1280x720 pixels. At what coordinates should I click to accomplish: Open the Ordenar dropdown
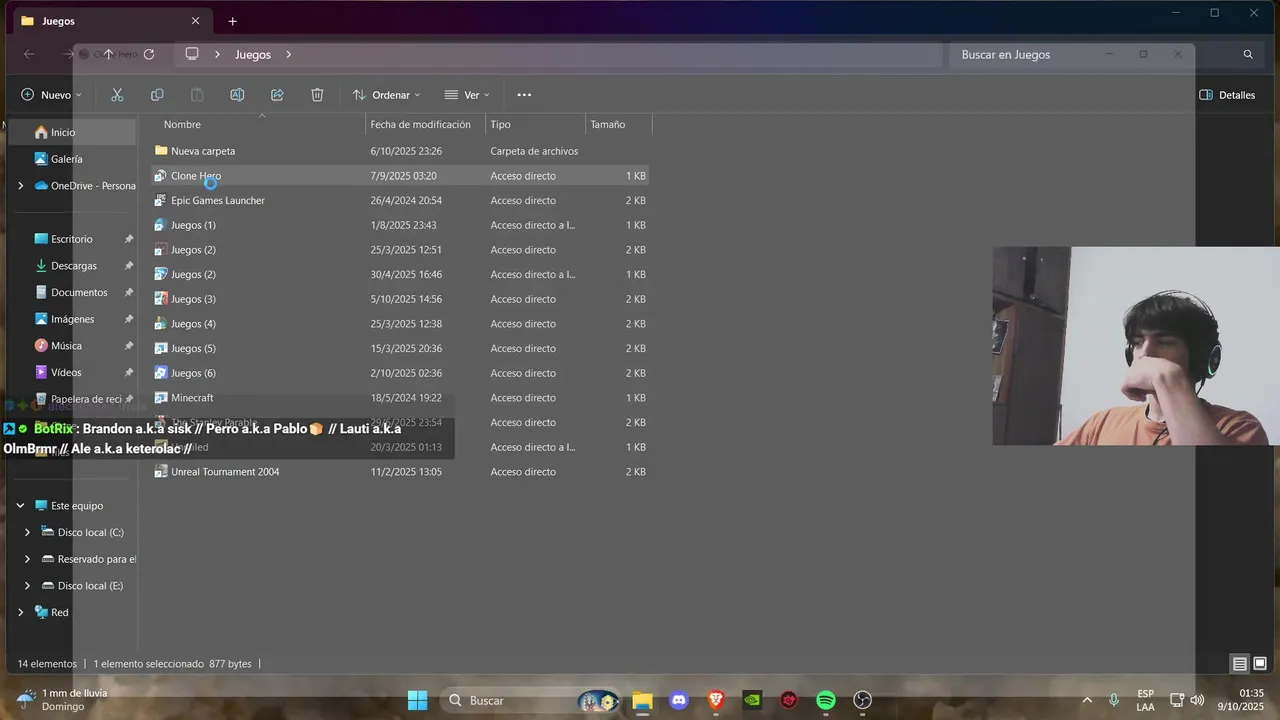[x=386, y=95]
